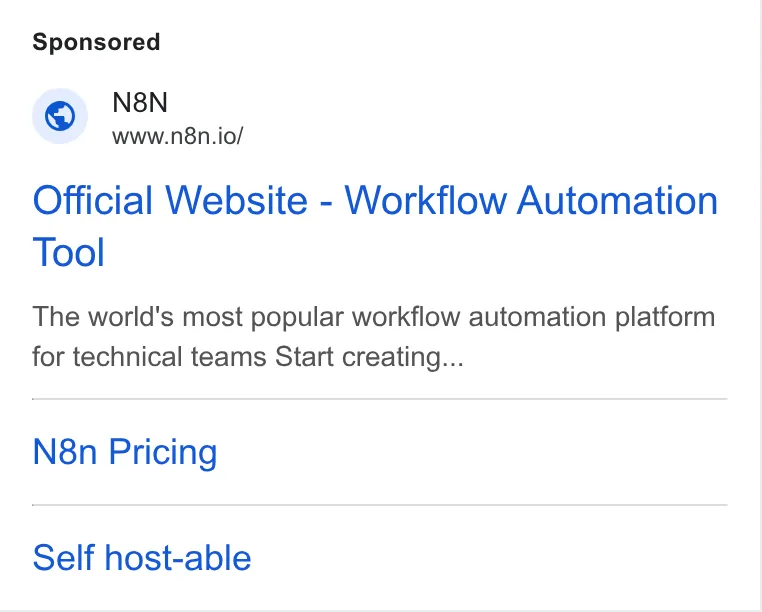
Task: Click the word "host-able" in the sitelink
Action: click(178, 558)
